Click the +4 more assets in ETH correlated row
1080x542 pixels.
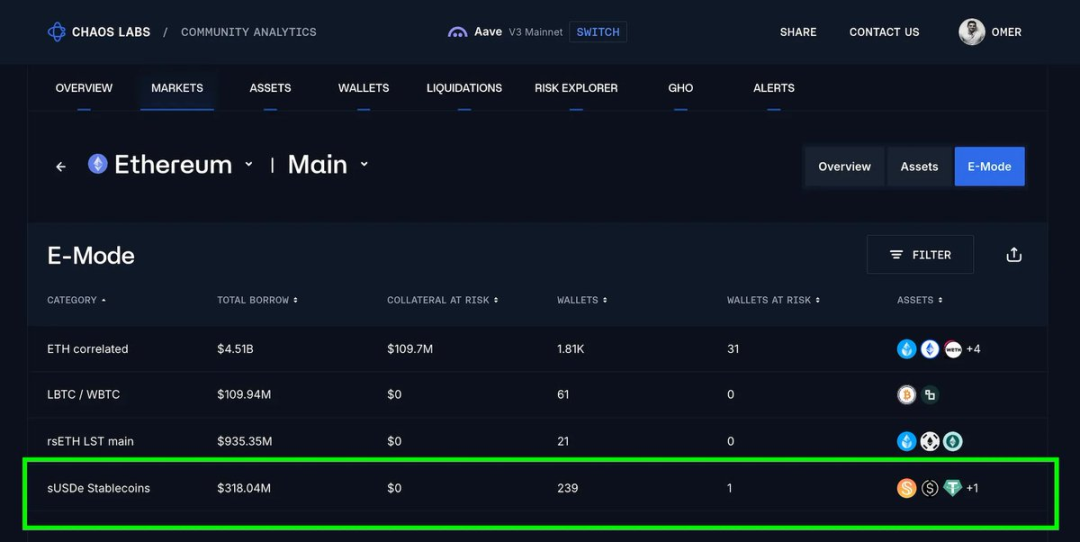coord(973,349)
